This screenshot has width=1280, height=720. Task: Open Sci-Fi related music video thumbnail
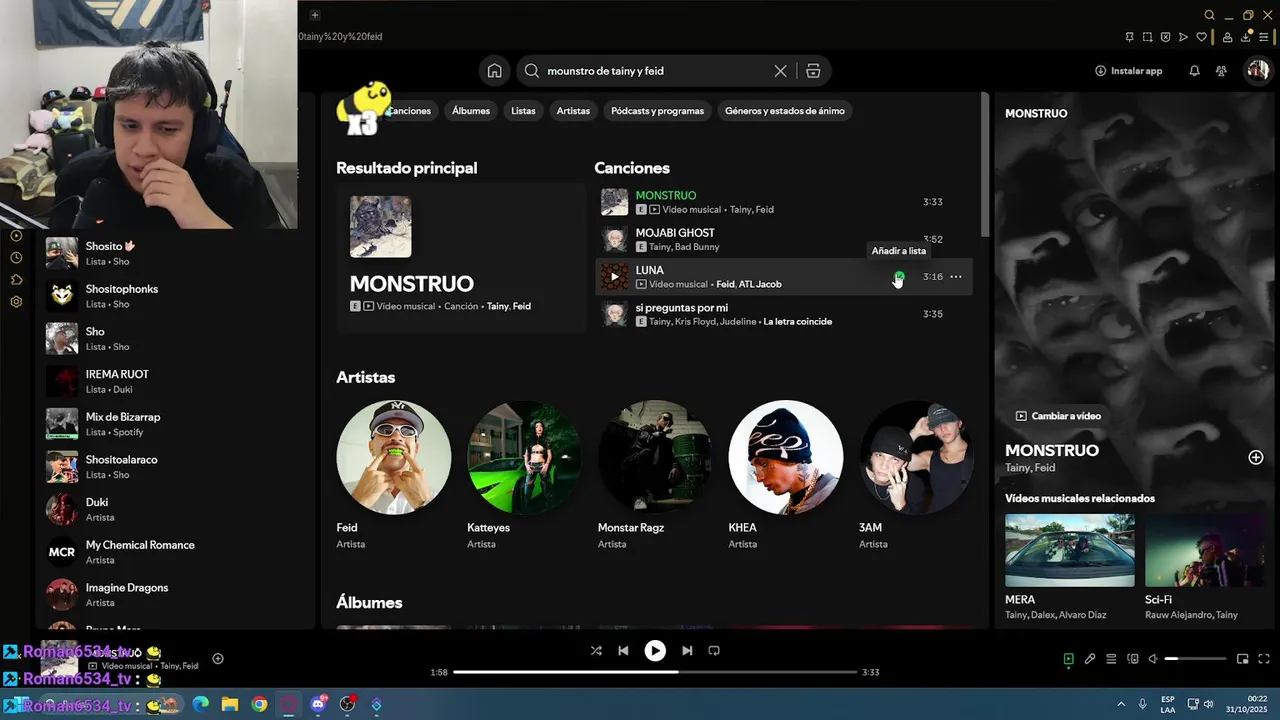coord(1207,550)
